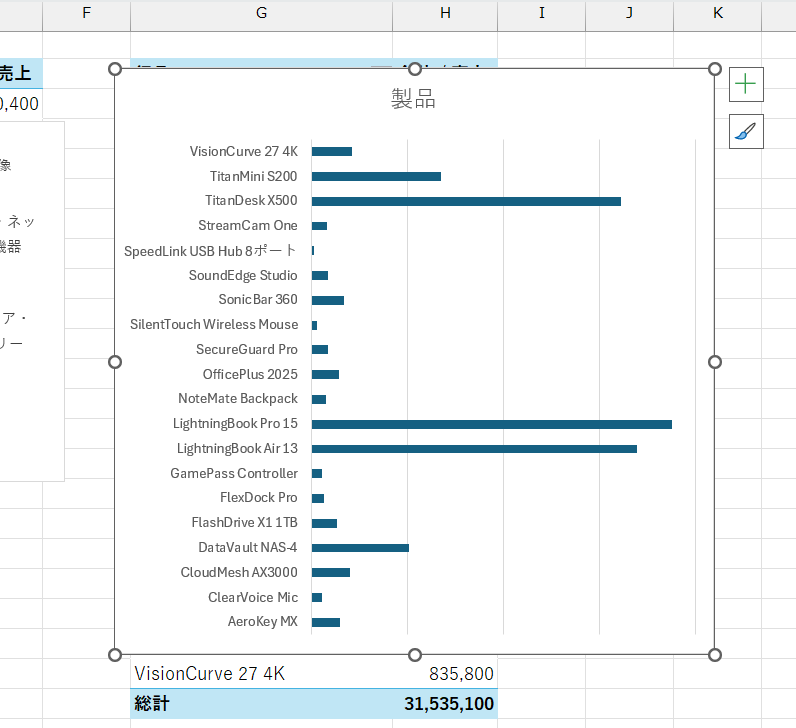796x728 pixels.
Task: Click the TitanMini S200 axis label
Action: tap(253, 176)
